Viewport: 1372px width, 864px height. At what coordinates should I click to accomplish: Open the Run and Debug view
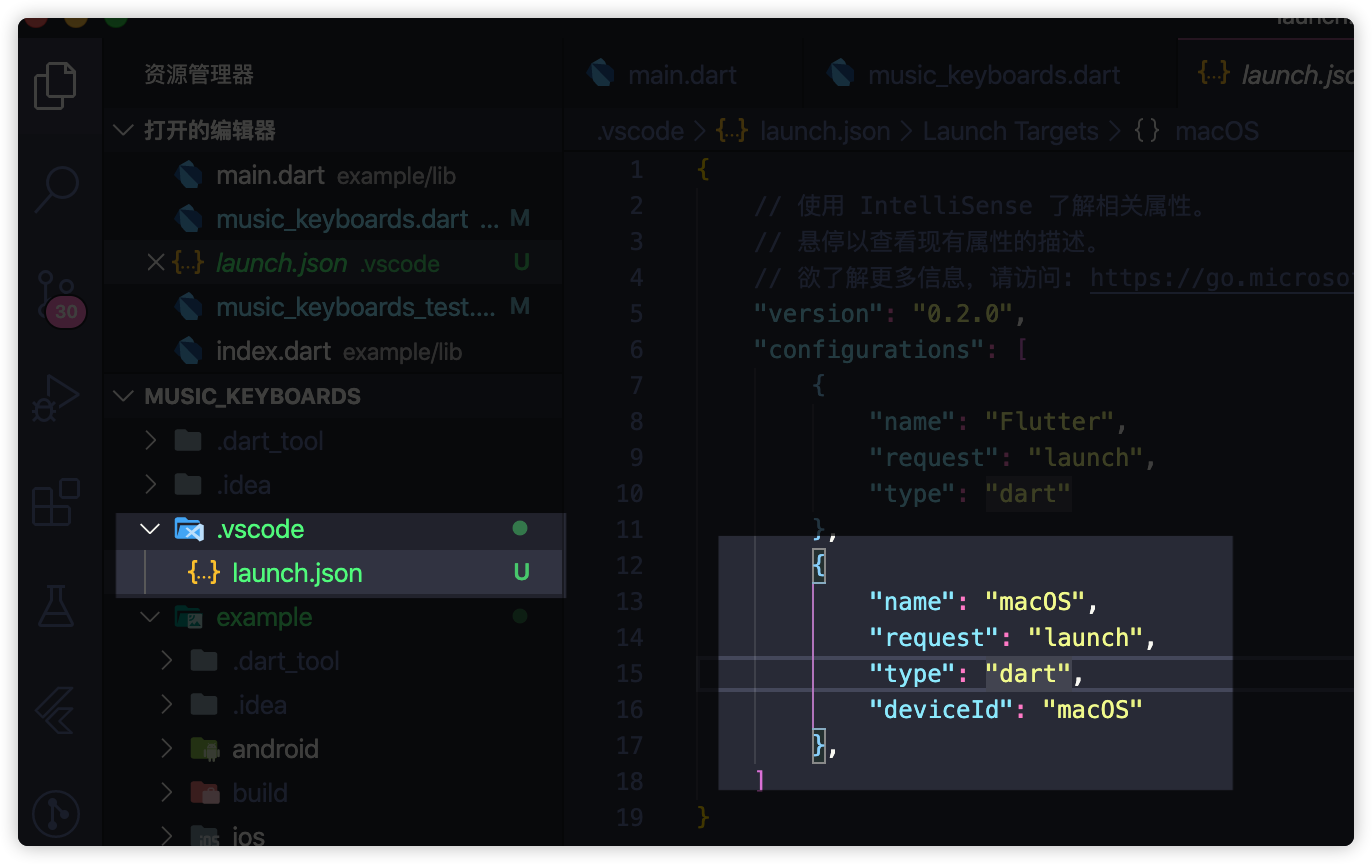(56, 398)
